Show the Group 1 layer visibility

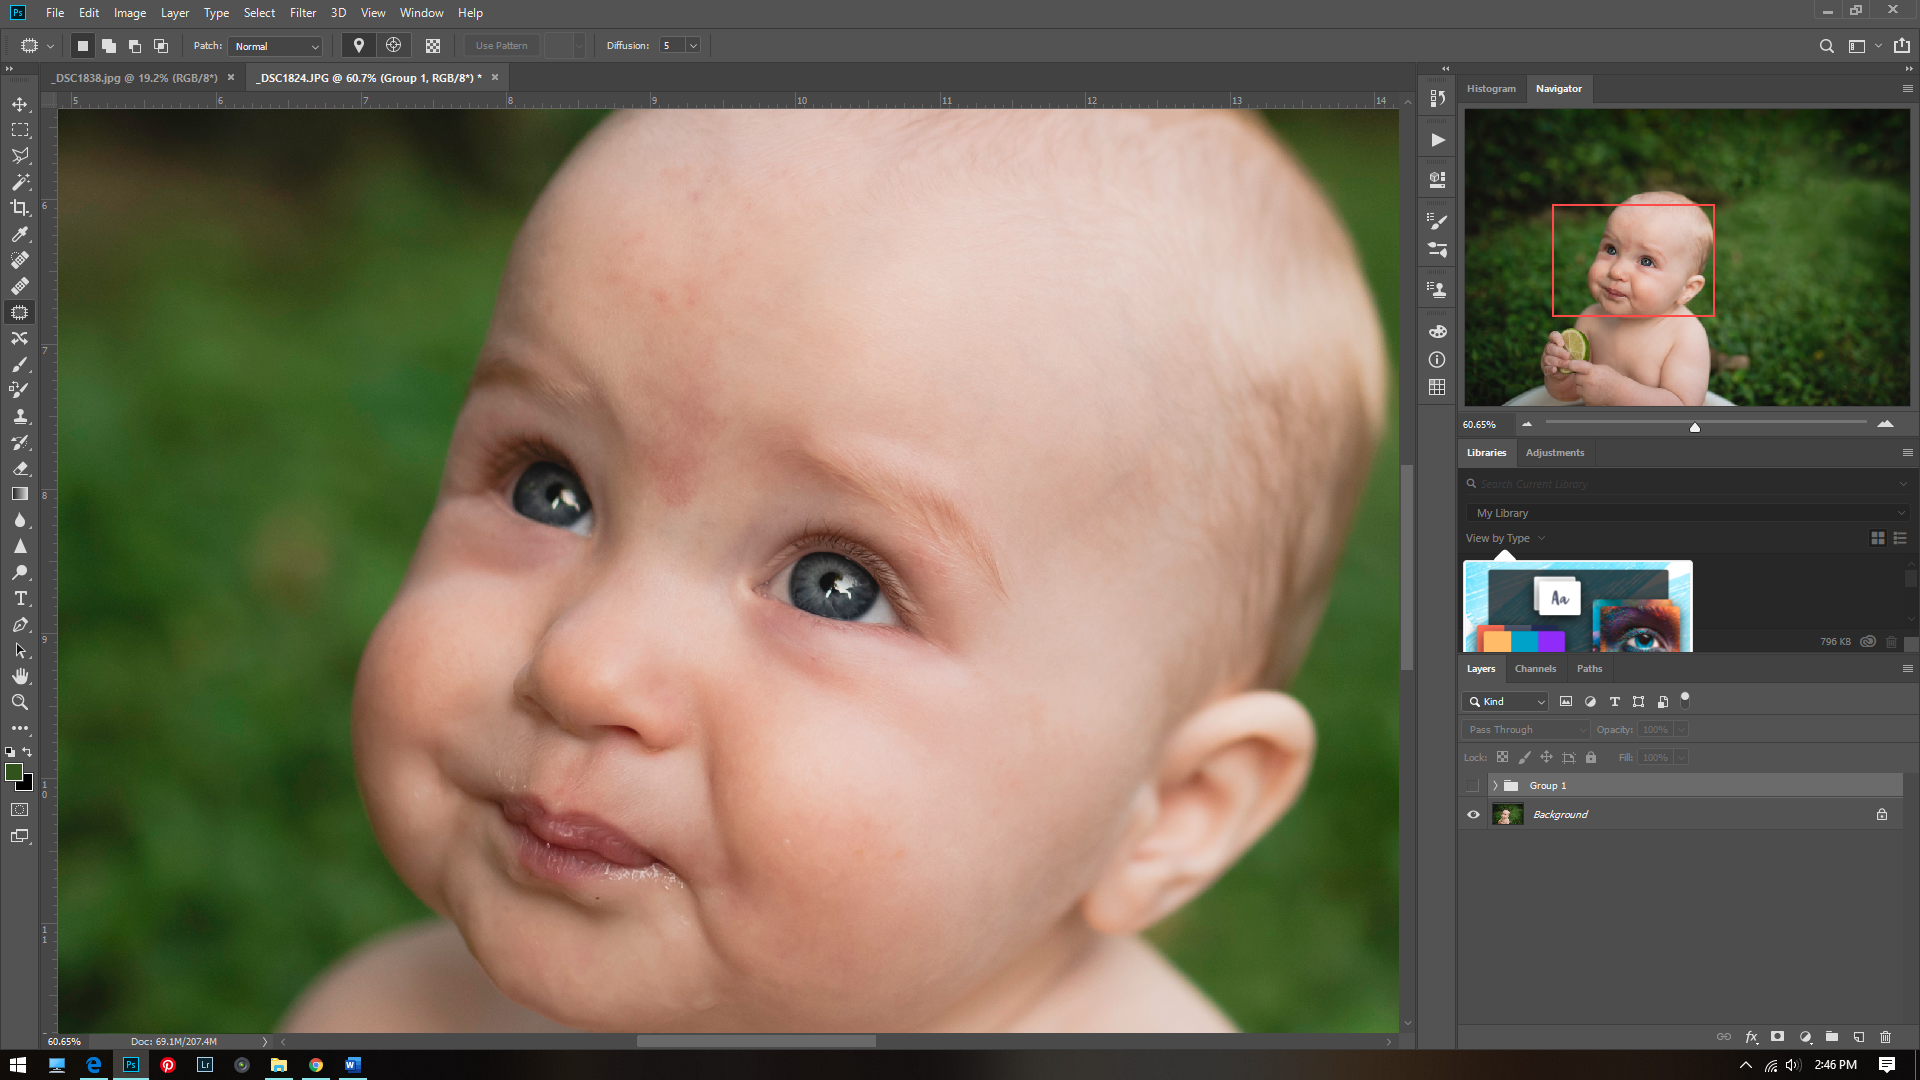[x=1473, y=785]
